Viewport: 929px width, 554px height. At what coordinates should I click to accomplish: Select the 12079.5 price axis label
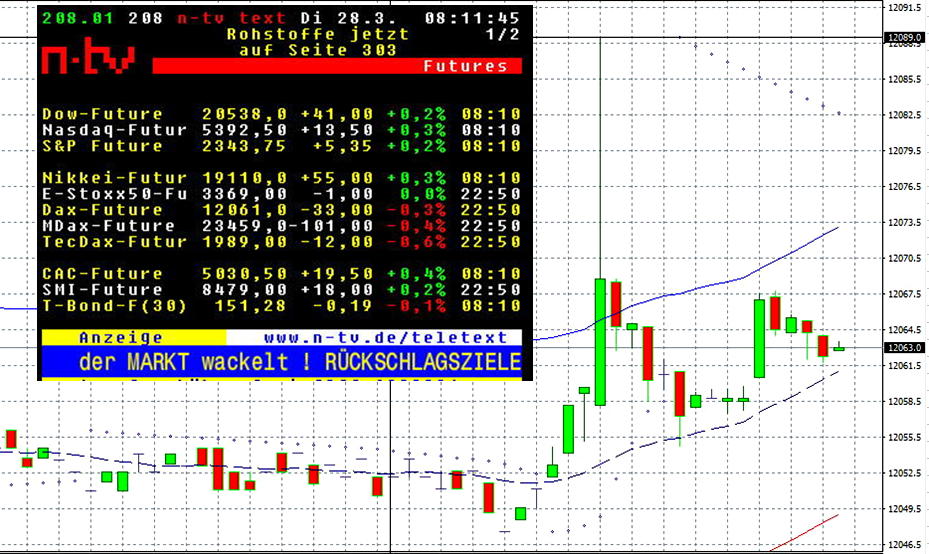tap(905, 150)
